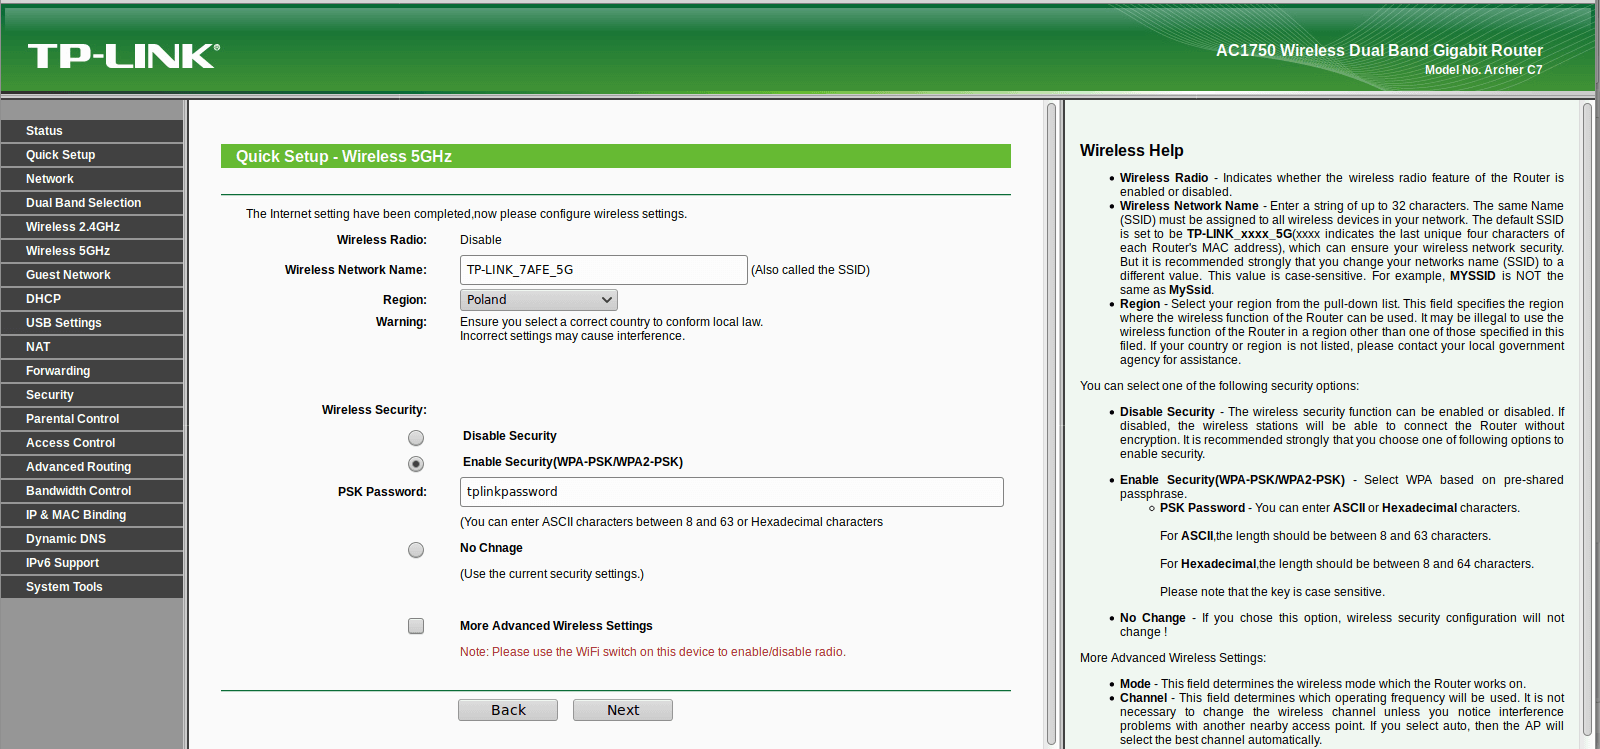Open IP & MAC Binding
1600x749 pixels.
pos(92,515)
